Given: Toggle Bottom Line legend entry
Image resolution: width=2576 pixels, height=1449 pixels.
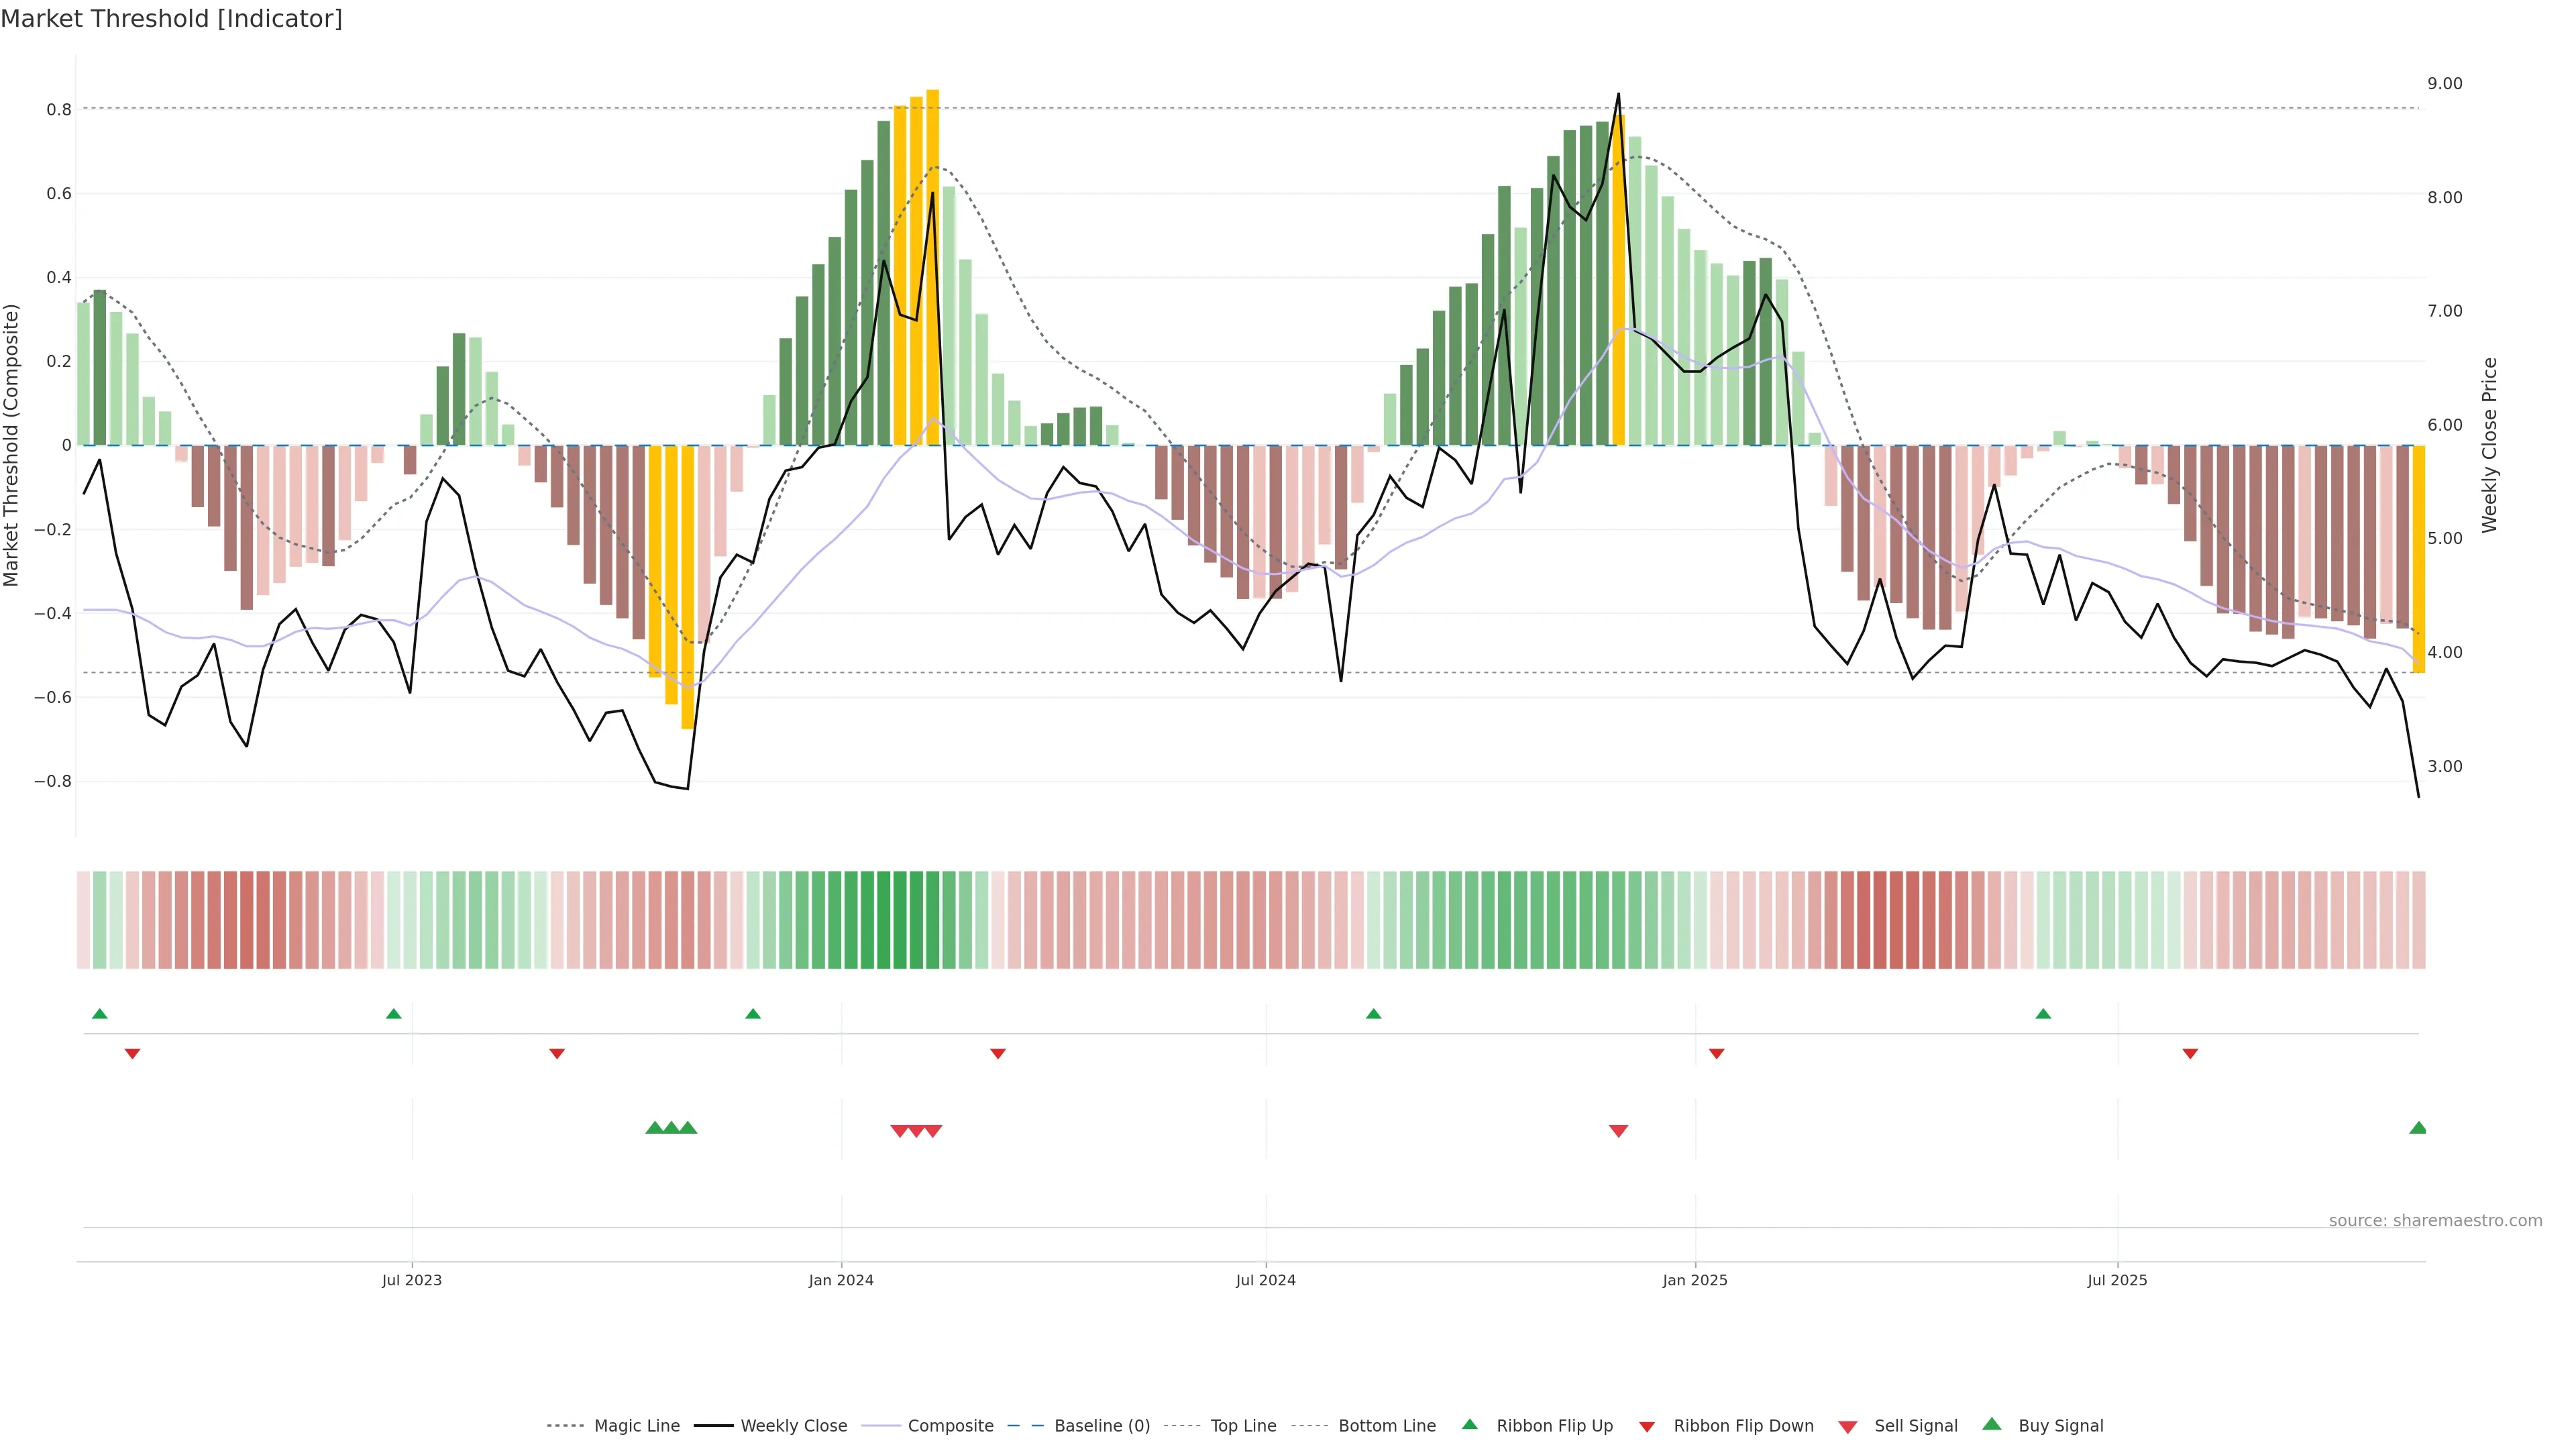Looking at the screenshot, I should (x=1386, y=1426).
